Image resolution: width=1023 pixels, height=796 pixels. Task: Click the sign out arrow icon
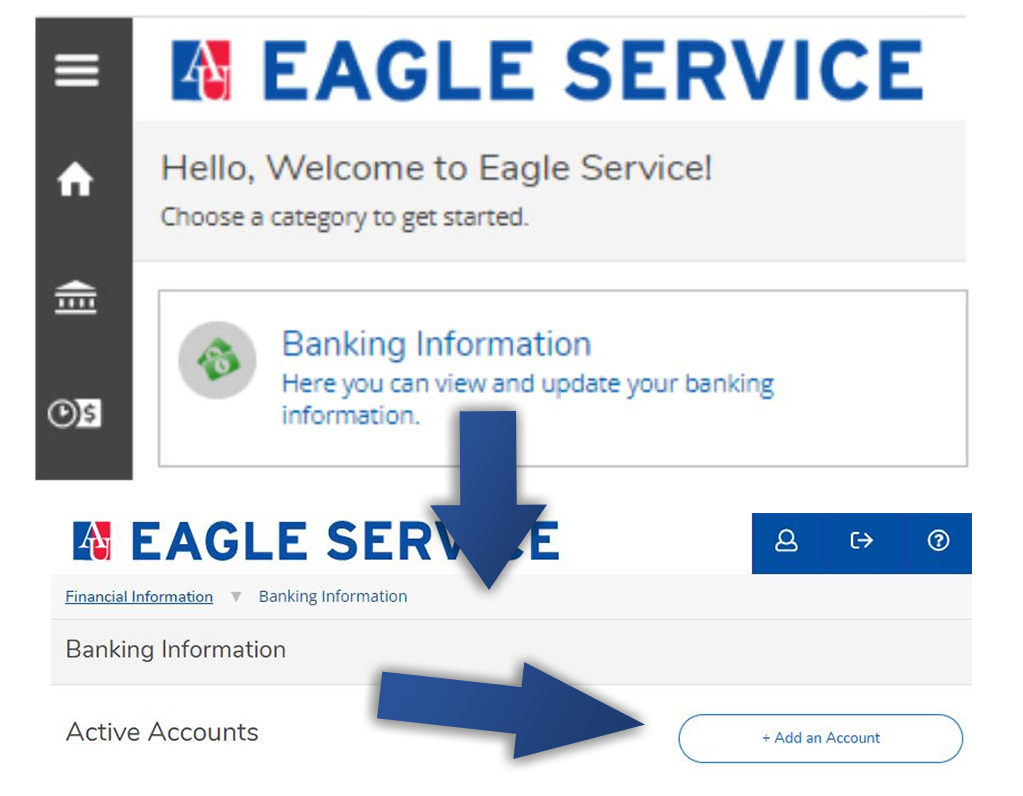coord(861,541)
